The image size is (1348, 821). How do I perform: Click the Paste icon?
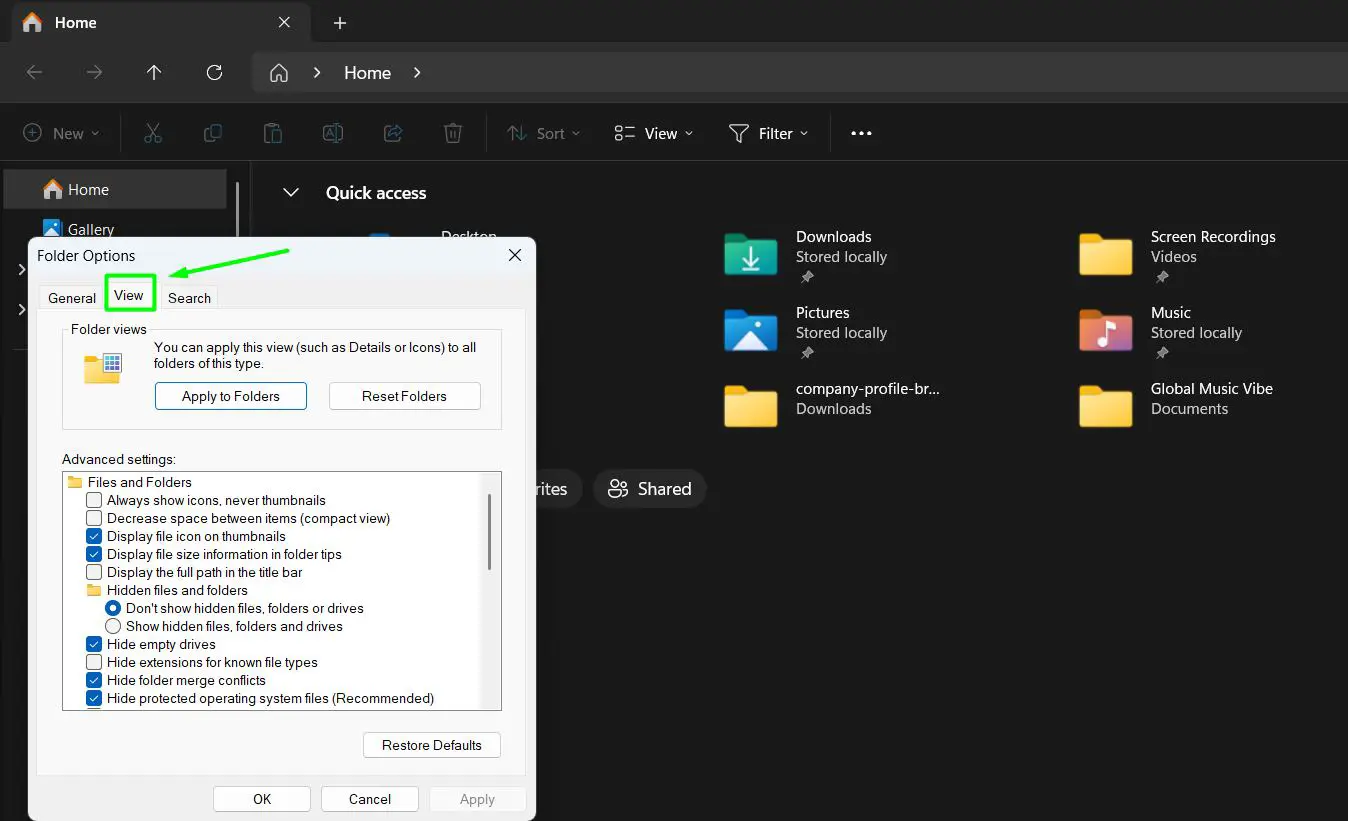(x=273, y=132)
